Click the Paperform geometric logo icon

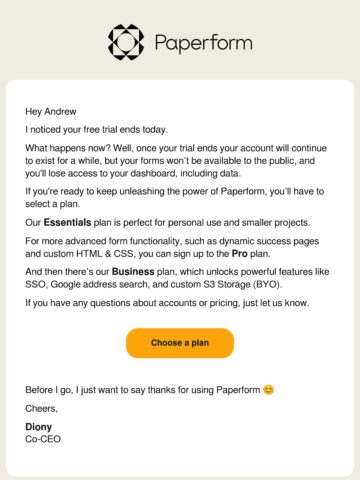coord(126,42)
